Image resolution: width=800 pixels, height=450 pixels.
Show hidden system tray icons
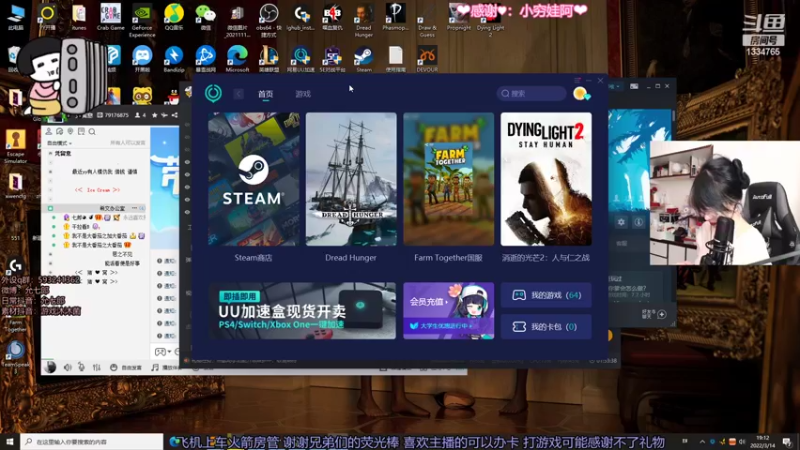click(x=702, y=441)
